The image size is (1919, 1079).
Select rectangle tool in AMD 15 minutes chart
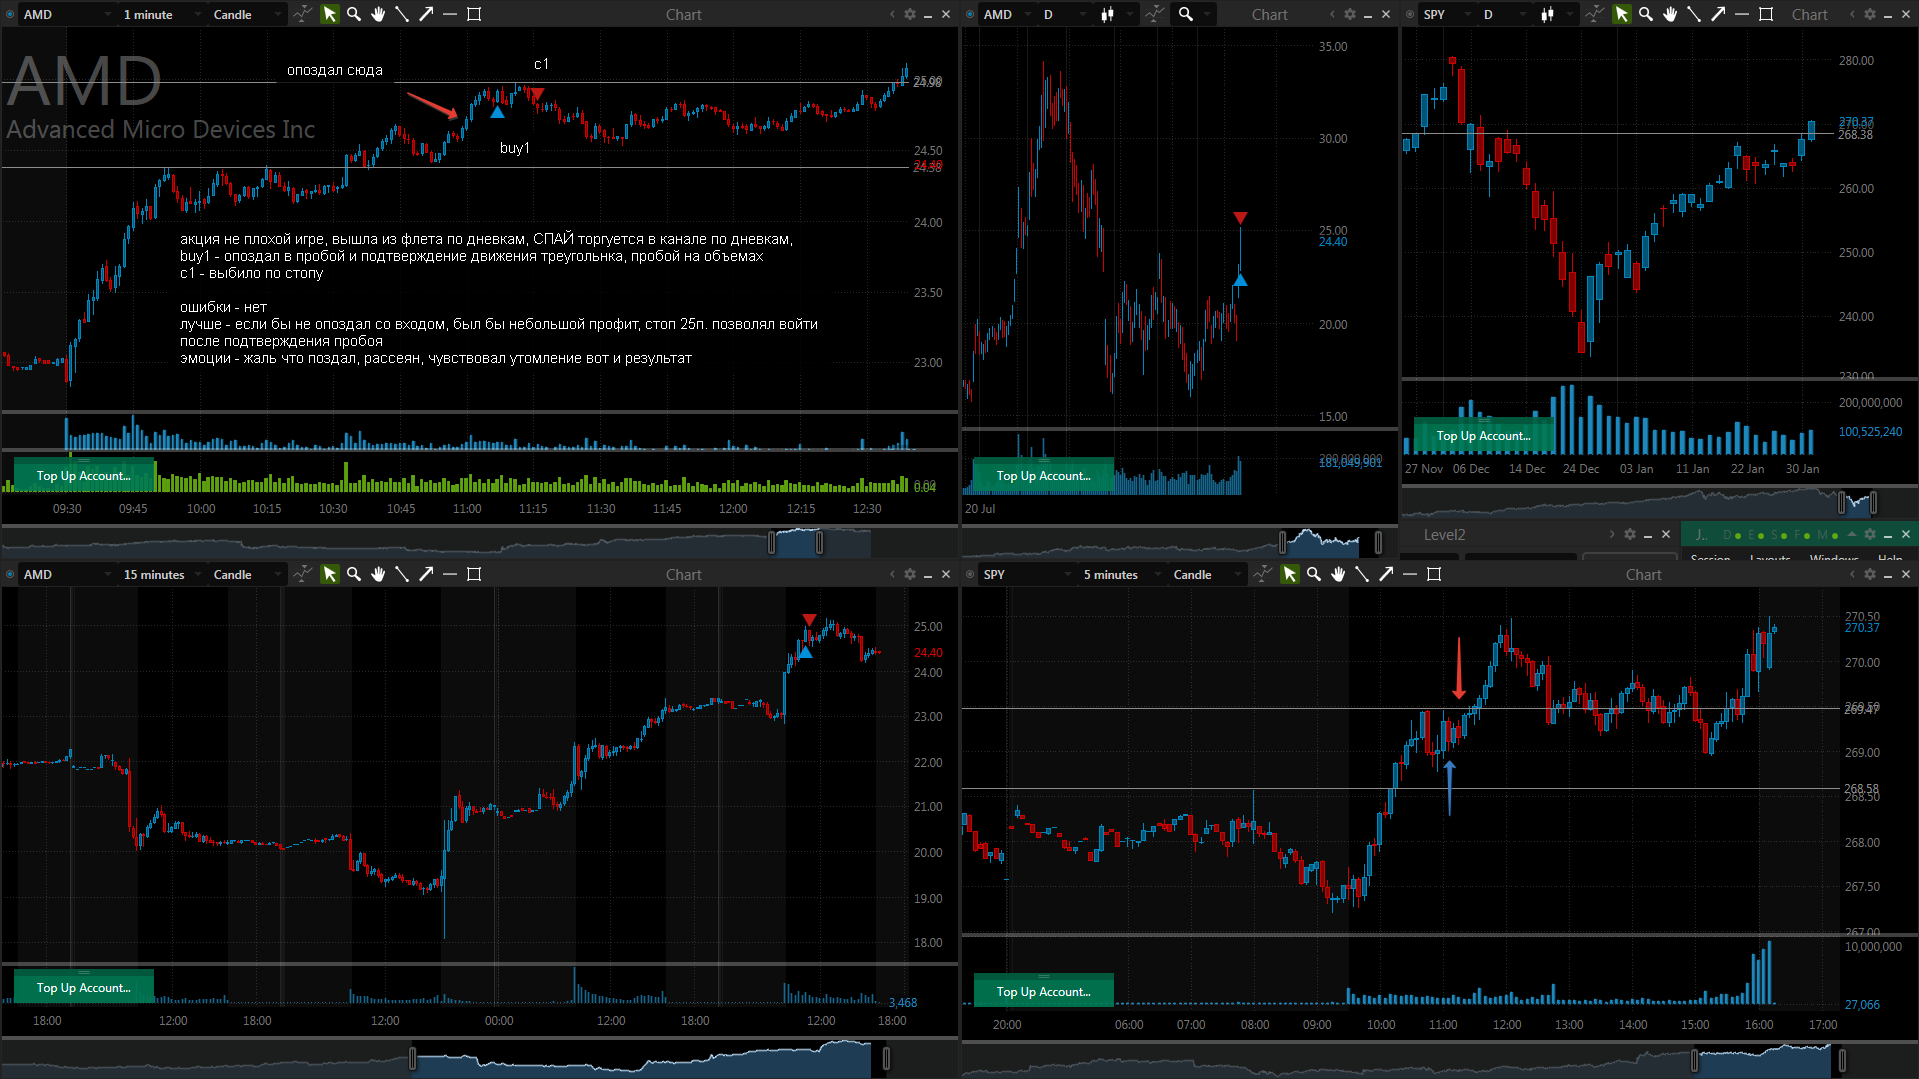coord(474,574)
